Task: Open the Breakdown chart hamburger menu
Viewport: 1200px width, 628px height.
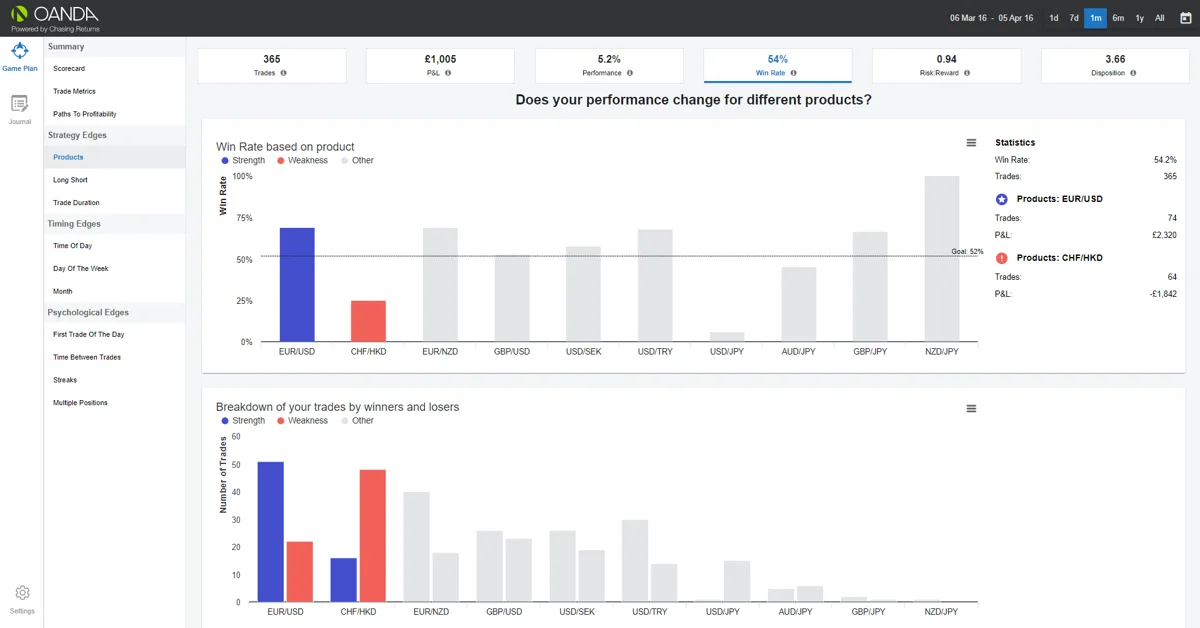Action: [x=971, y=409]
